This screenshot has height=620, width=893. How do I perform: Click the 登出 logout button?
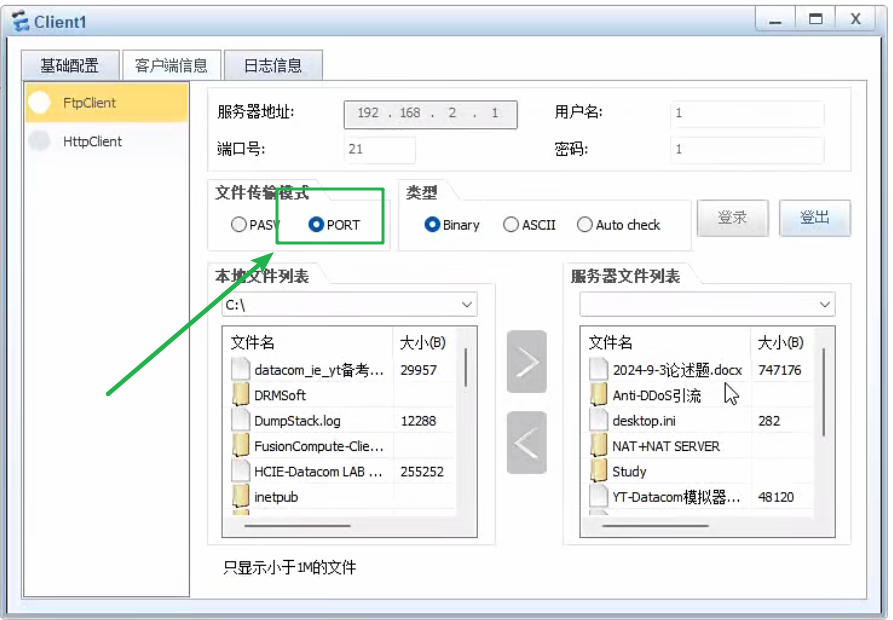[x=814, y=217]
